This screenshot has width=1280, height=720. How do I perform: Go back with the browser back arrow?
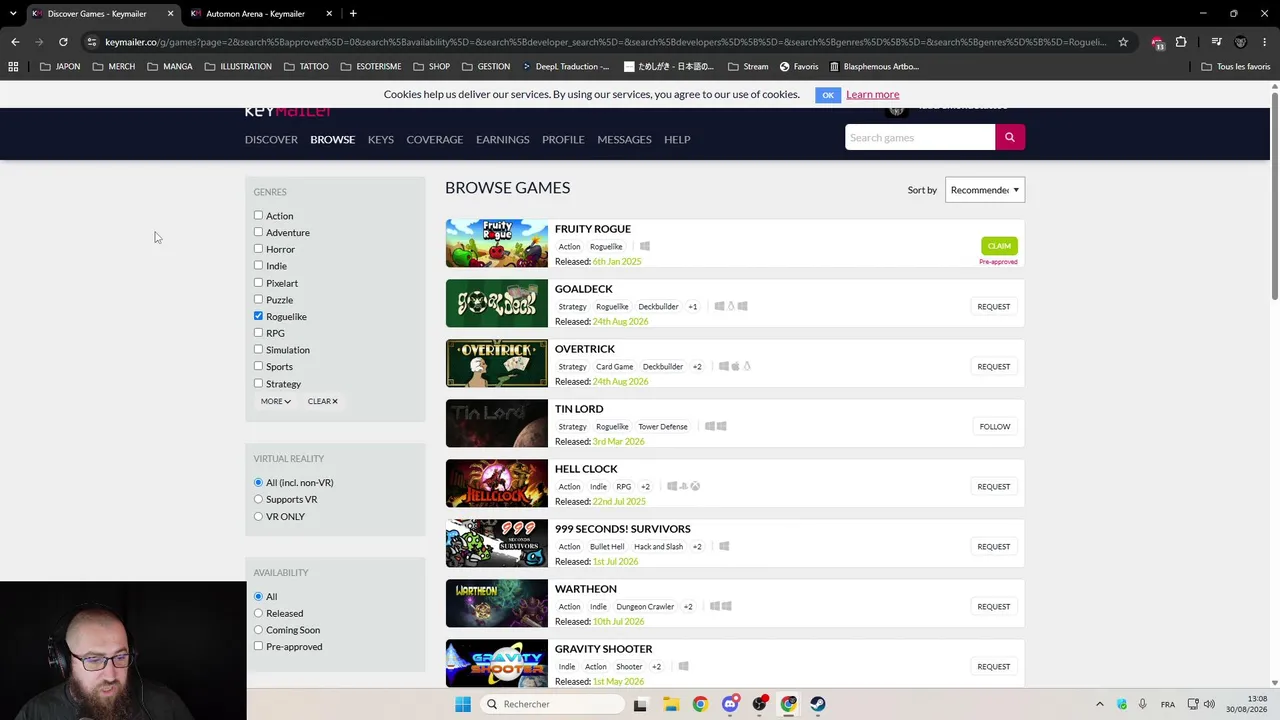coord(15,42)
